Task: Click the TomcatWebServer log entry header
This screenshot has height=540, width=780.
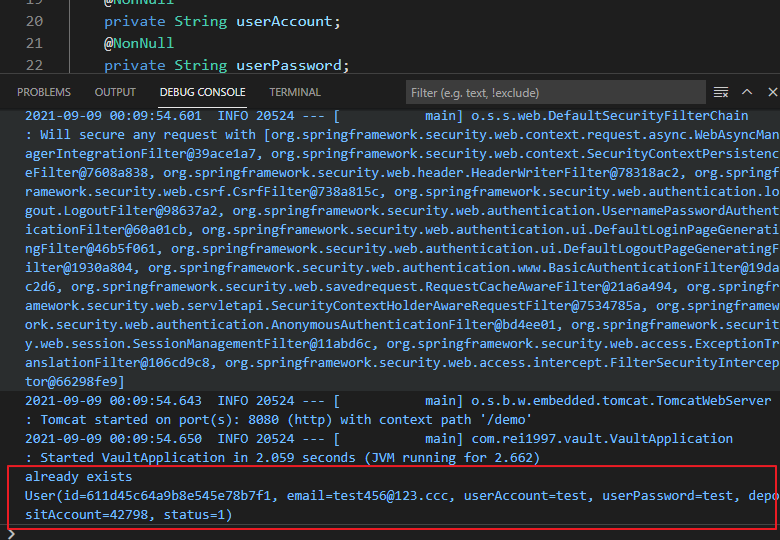Action: click(398, 401)
